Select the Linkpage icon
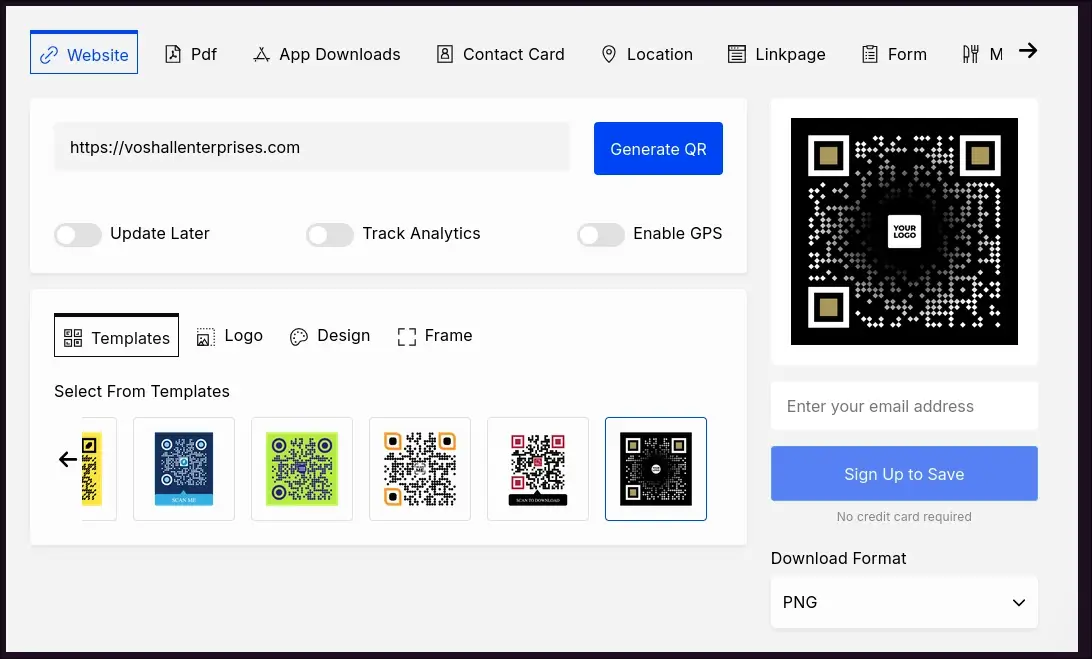 click(x=737, y=54)
